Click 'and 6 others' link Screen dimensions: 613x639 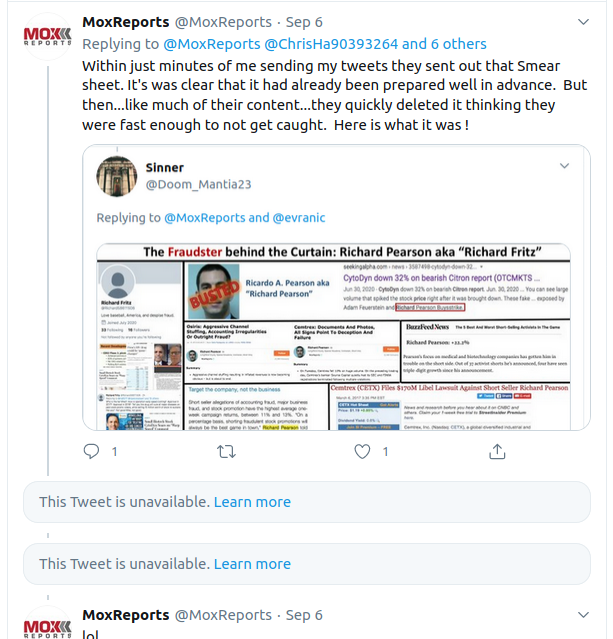tap(444, 44)
